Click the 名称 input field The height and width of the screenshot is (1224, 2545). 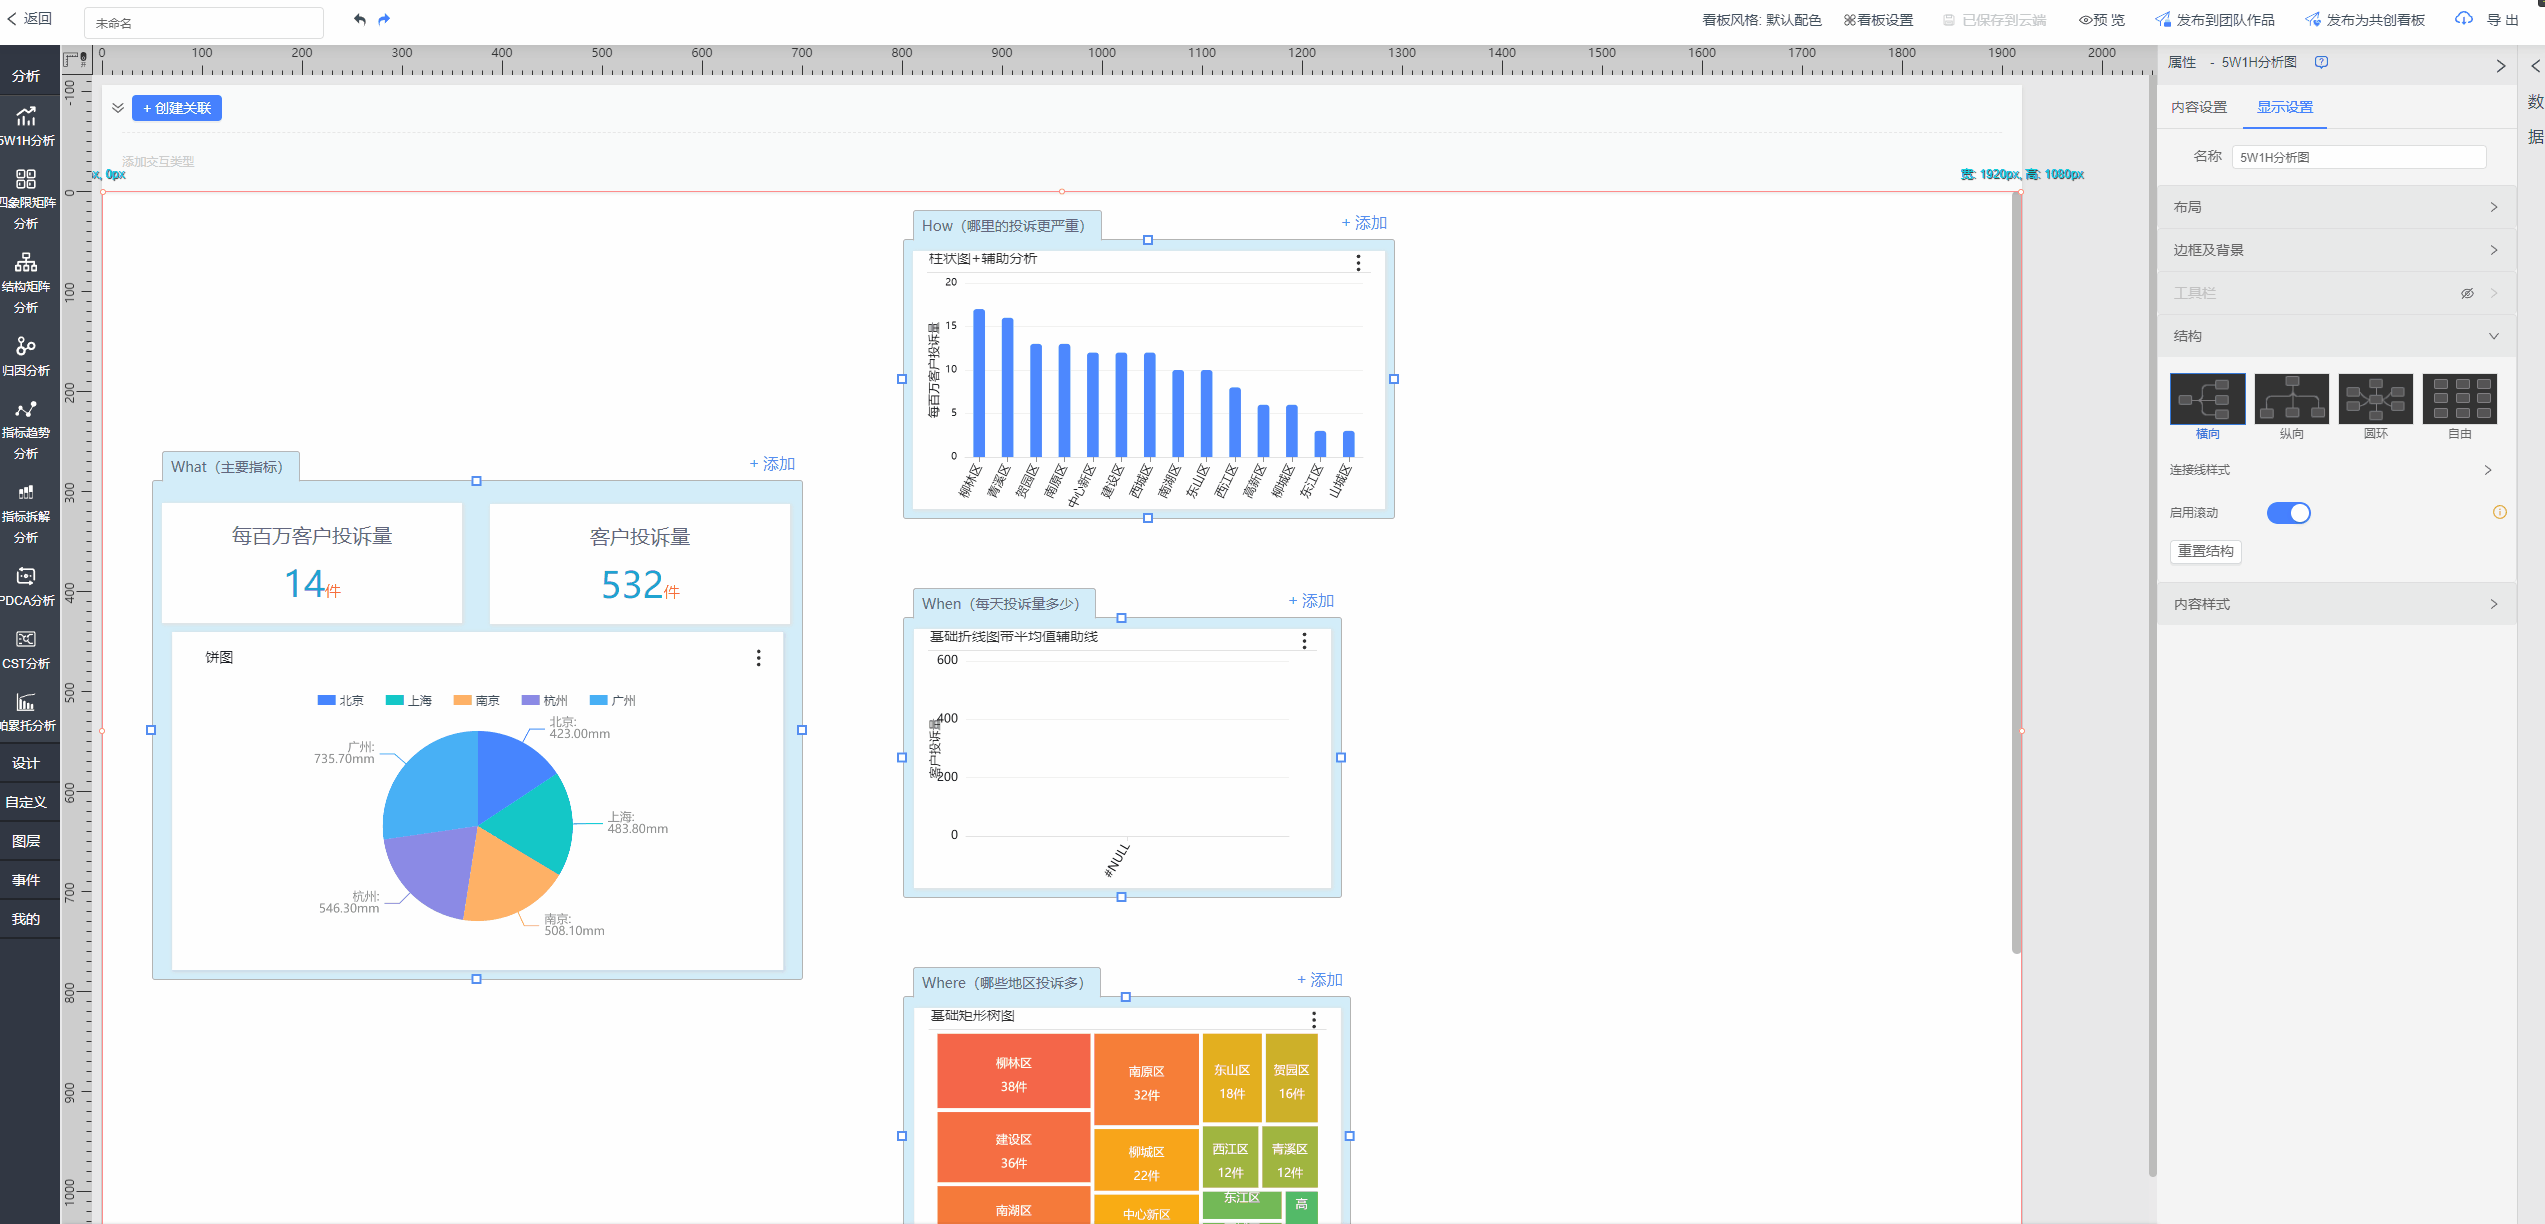2358,157
